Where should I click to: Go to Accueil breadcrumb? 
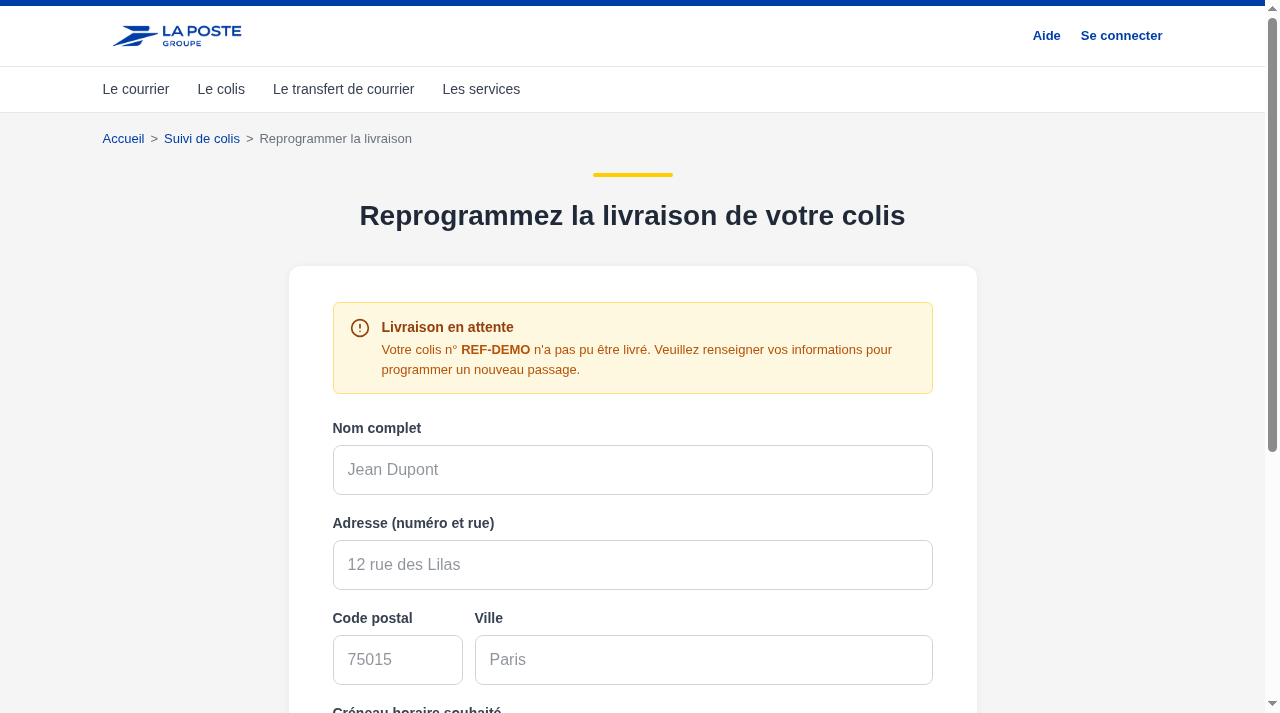[x=123, y=139]
